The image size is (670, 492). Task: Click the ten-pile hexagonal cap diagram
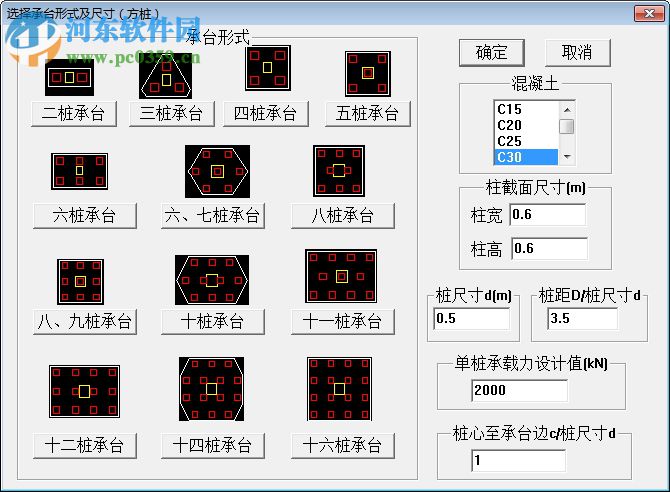pyautogui.click(x=212, y=280)
